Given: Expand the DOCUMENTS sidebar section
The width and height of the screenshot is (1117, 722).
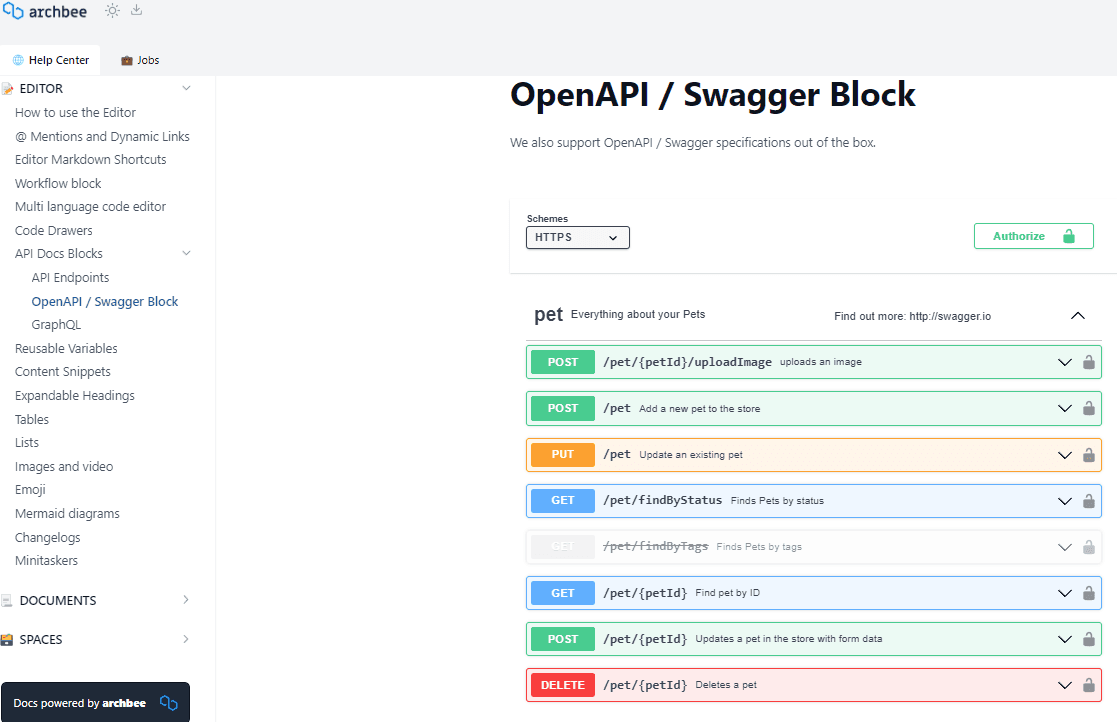Looking at the screenshot, I should pyautogui.click(x=185, y=600).
